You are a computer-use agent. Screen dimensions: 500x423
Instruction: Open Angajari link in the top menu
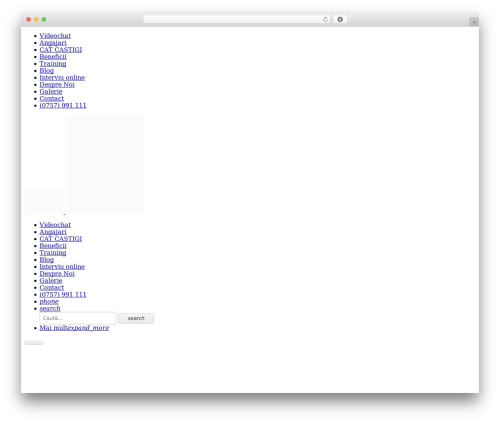(x=53, y=43)
